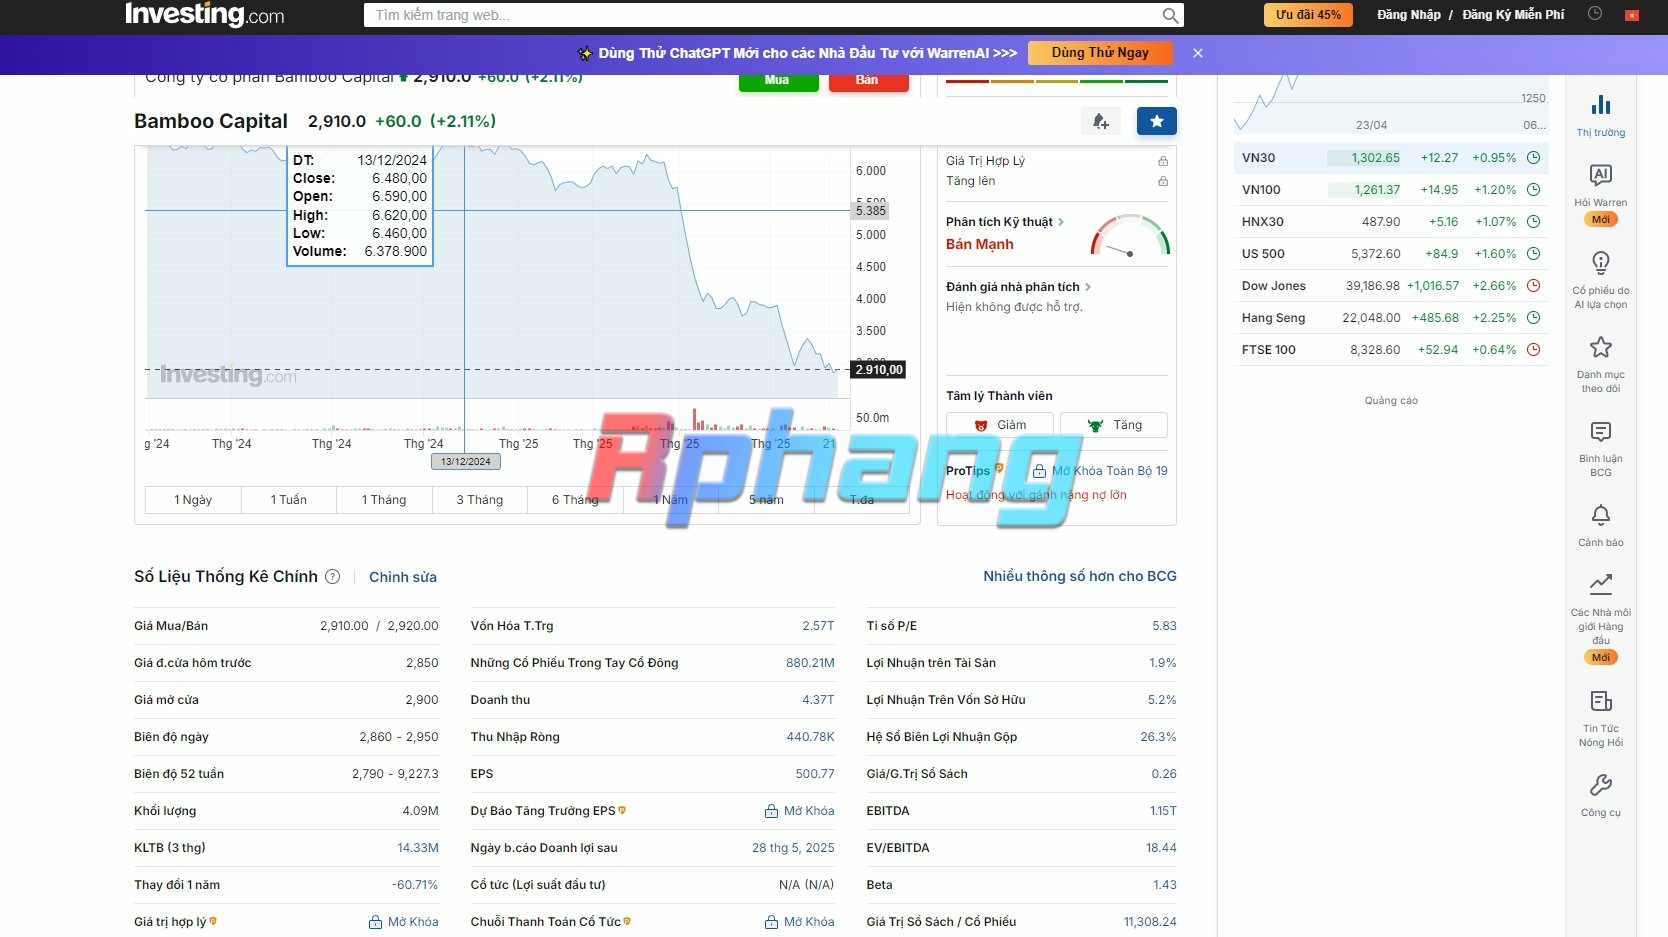Click the technical analysis gauge

click(1130, 236)
